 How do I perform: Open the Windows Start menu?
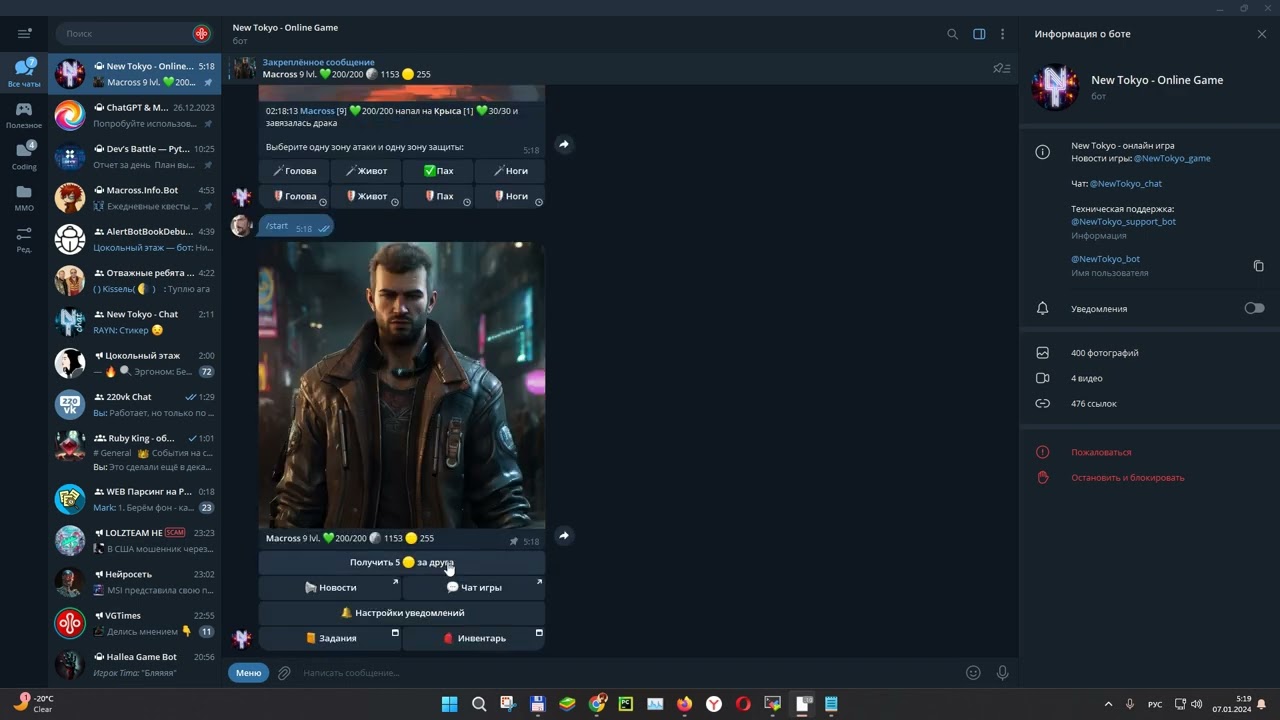coord(449,704)
